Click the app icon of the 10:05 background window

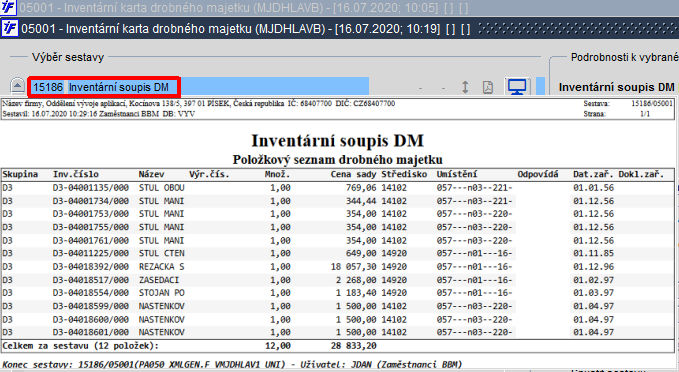(8, 7)
